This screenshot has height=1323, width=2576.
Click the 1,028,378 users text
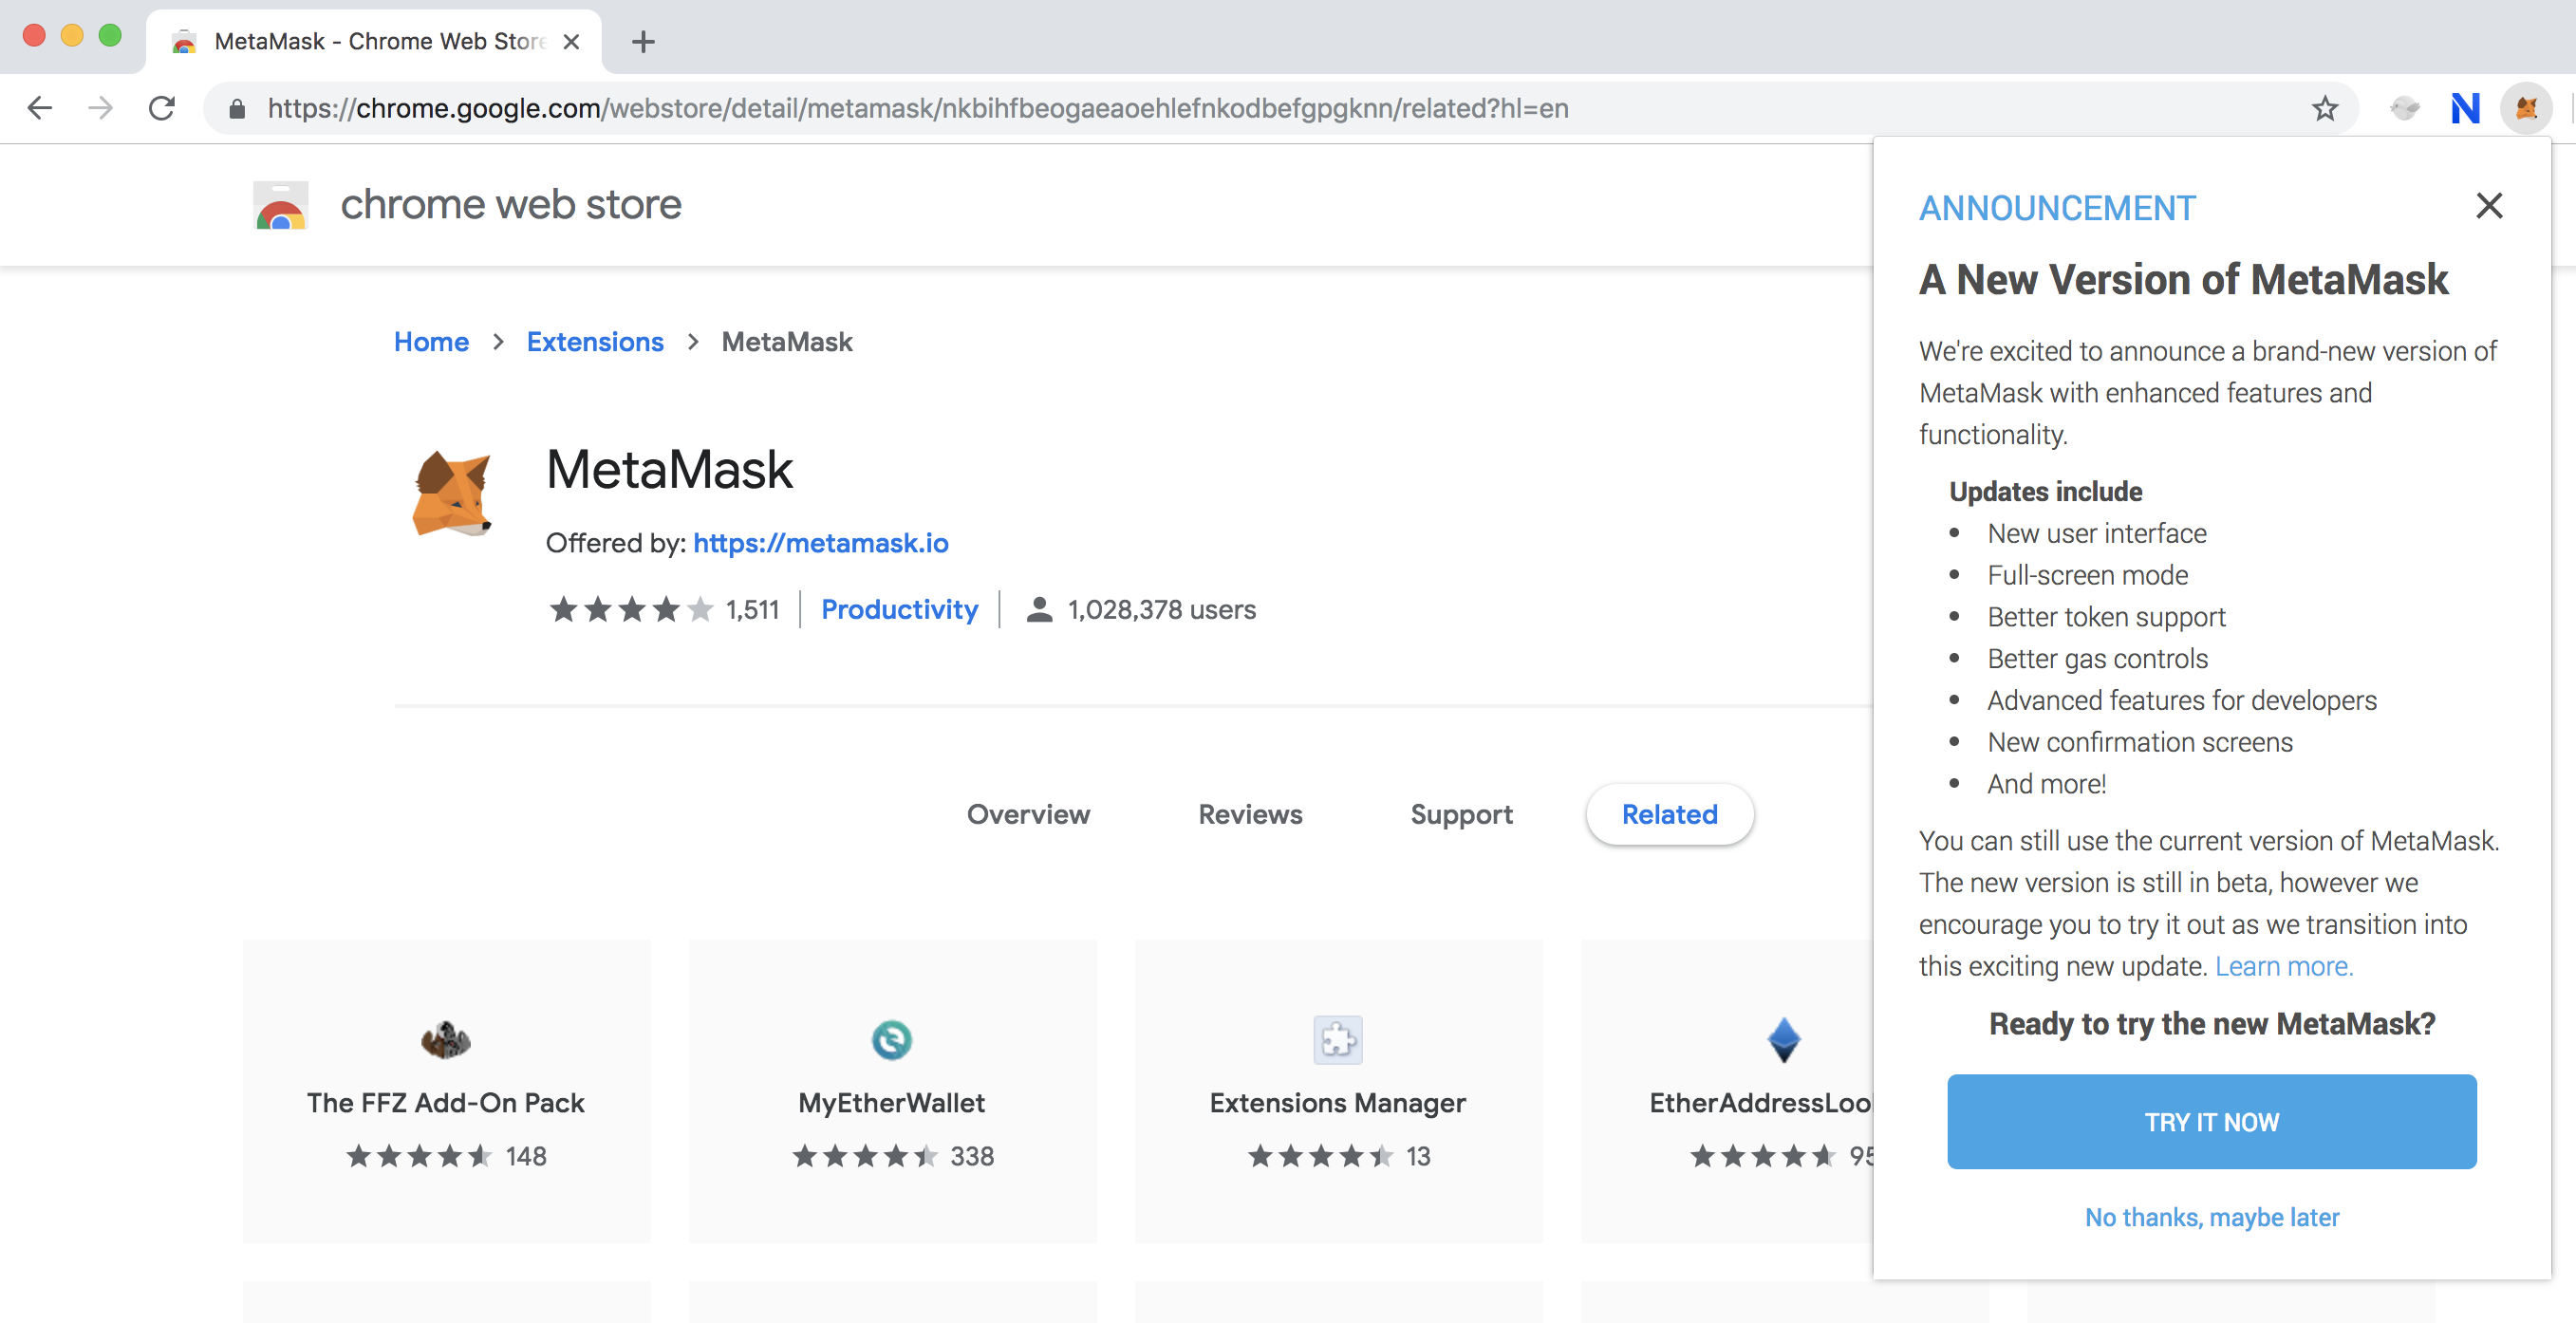tap(1162, 609)
